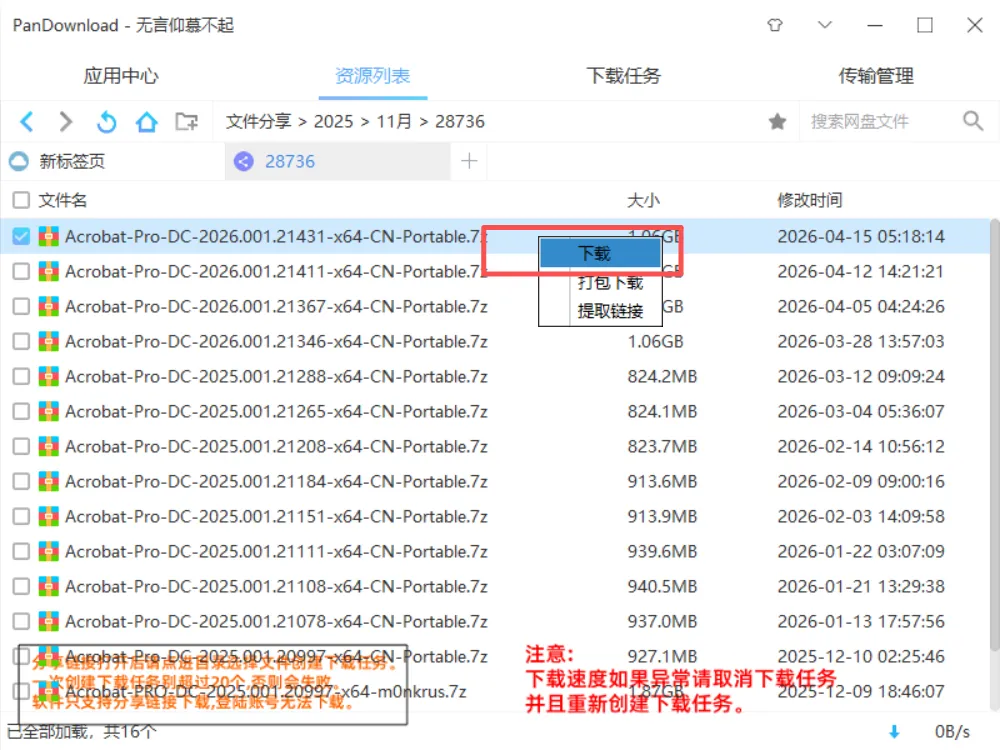Favorite this path with the star icon
Image resolution: width=1000 pixels, height=750 pixels.
click(777, 121)
